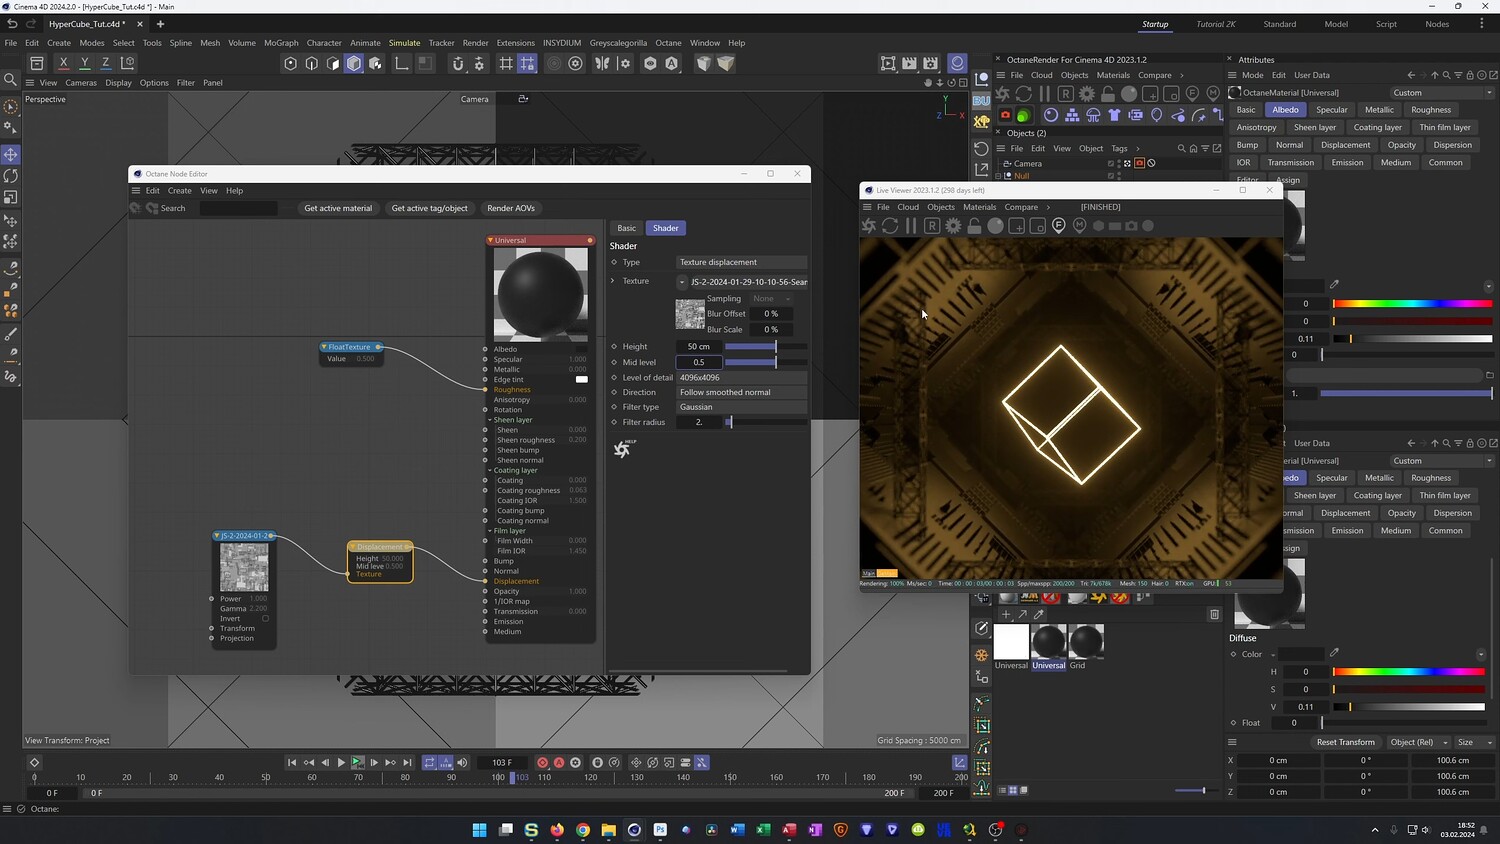Viewport: 1500px width, 844px height.
Task: Toggle the Height animation dot in Shader panel
Action: click(614, 347)
